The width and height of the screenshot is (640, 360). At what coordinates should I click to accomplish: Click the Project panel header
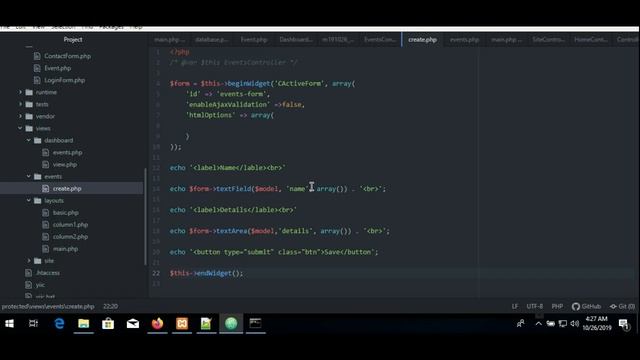point(73,40)
